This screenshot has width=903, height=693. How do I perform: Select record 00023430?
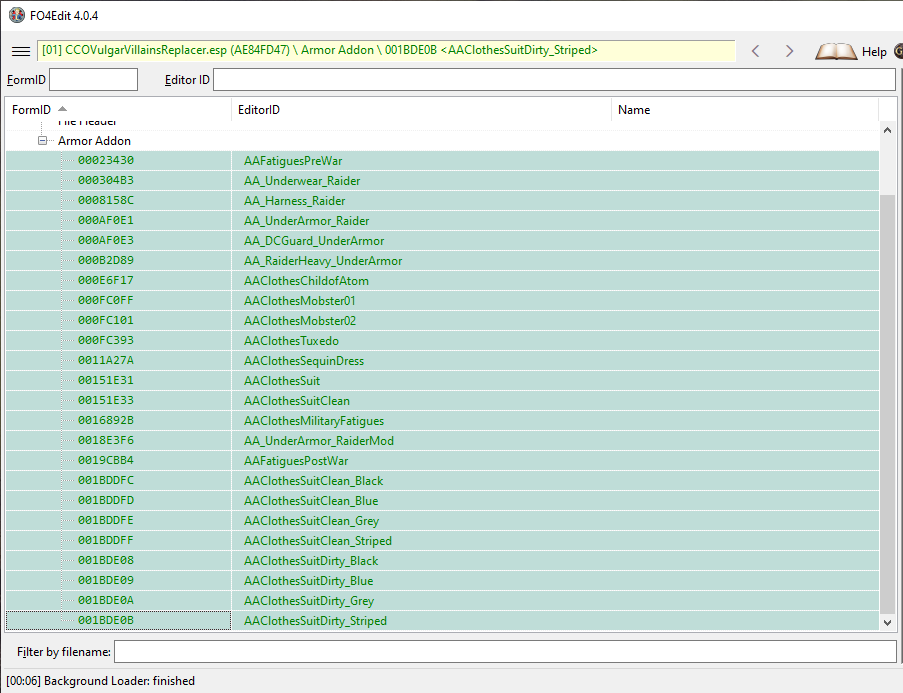tap(105, 160)
